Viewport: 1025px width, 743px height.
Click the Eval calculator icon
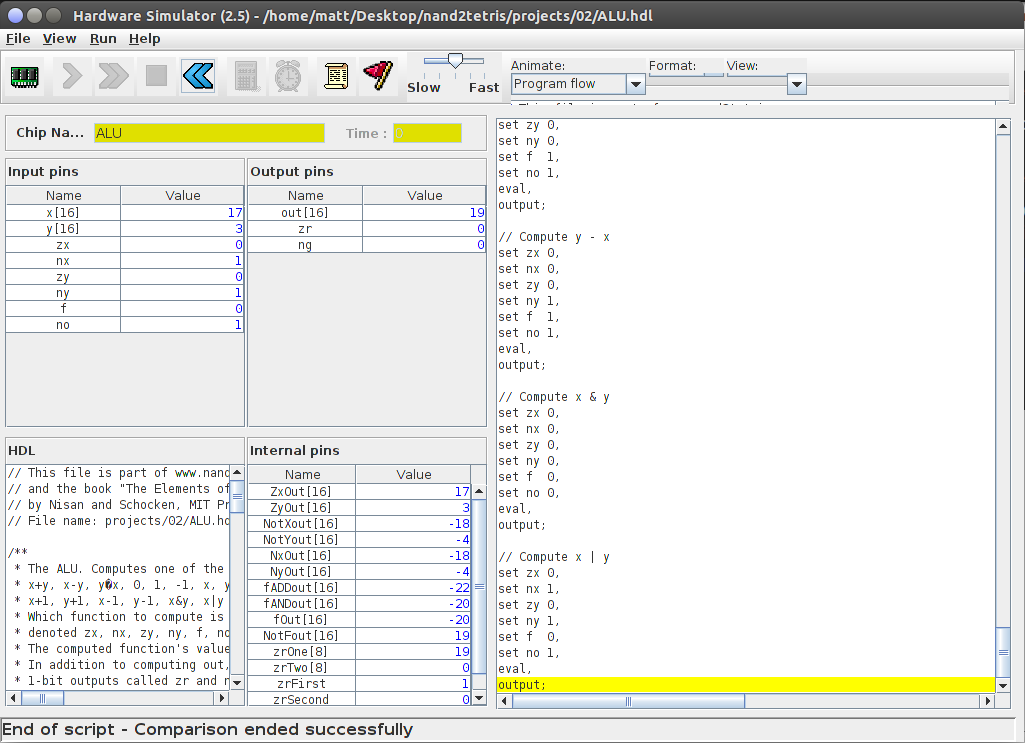[246, 75]
